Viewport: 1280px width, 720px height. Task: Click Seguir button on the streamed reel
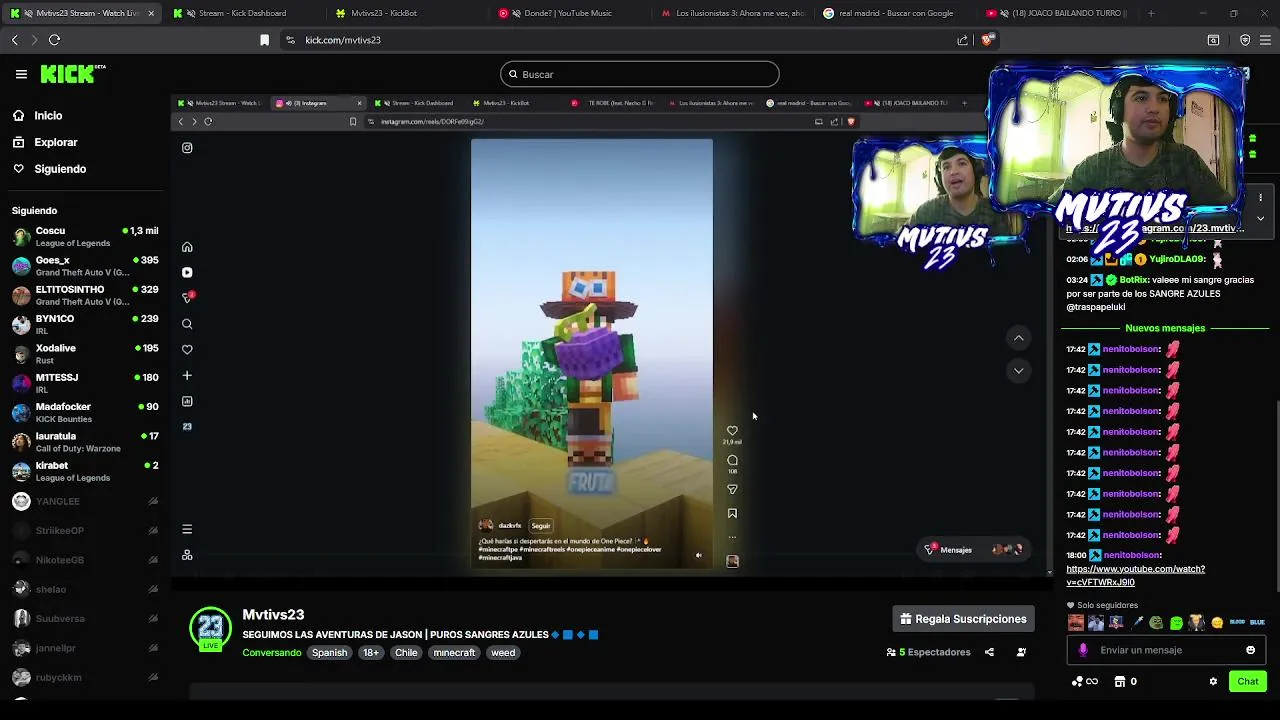[x=541, y=526]
